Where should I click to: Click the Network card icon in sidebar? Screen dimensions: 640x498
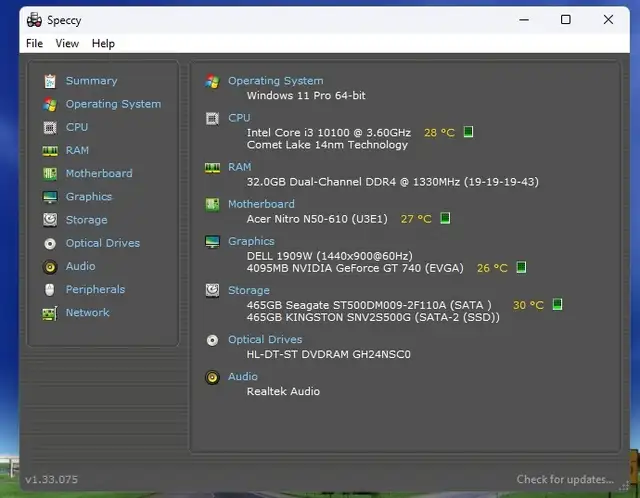[50, 313]
